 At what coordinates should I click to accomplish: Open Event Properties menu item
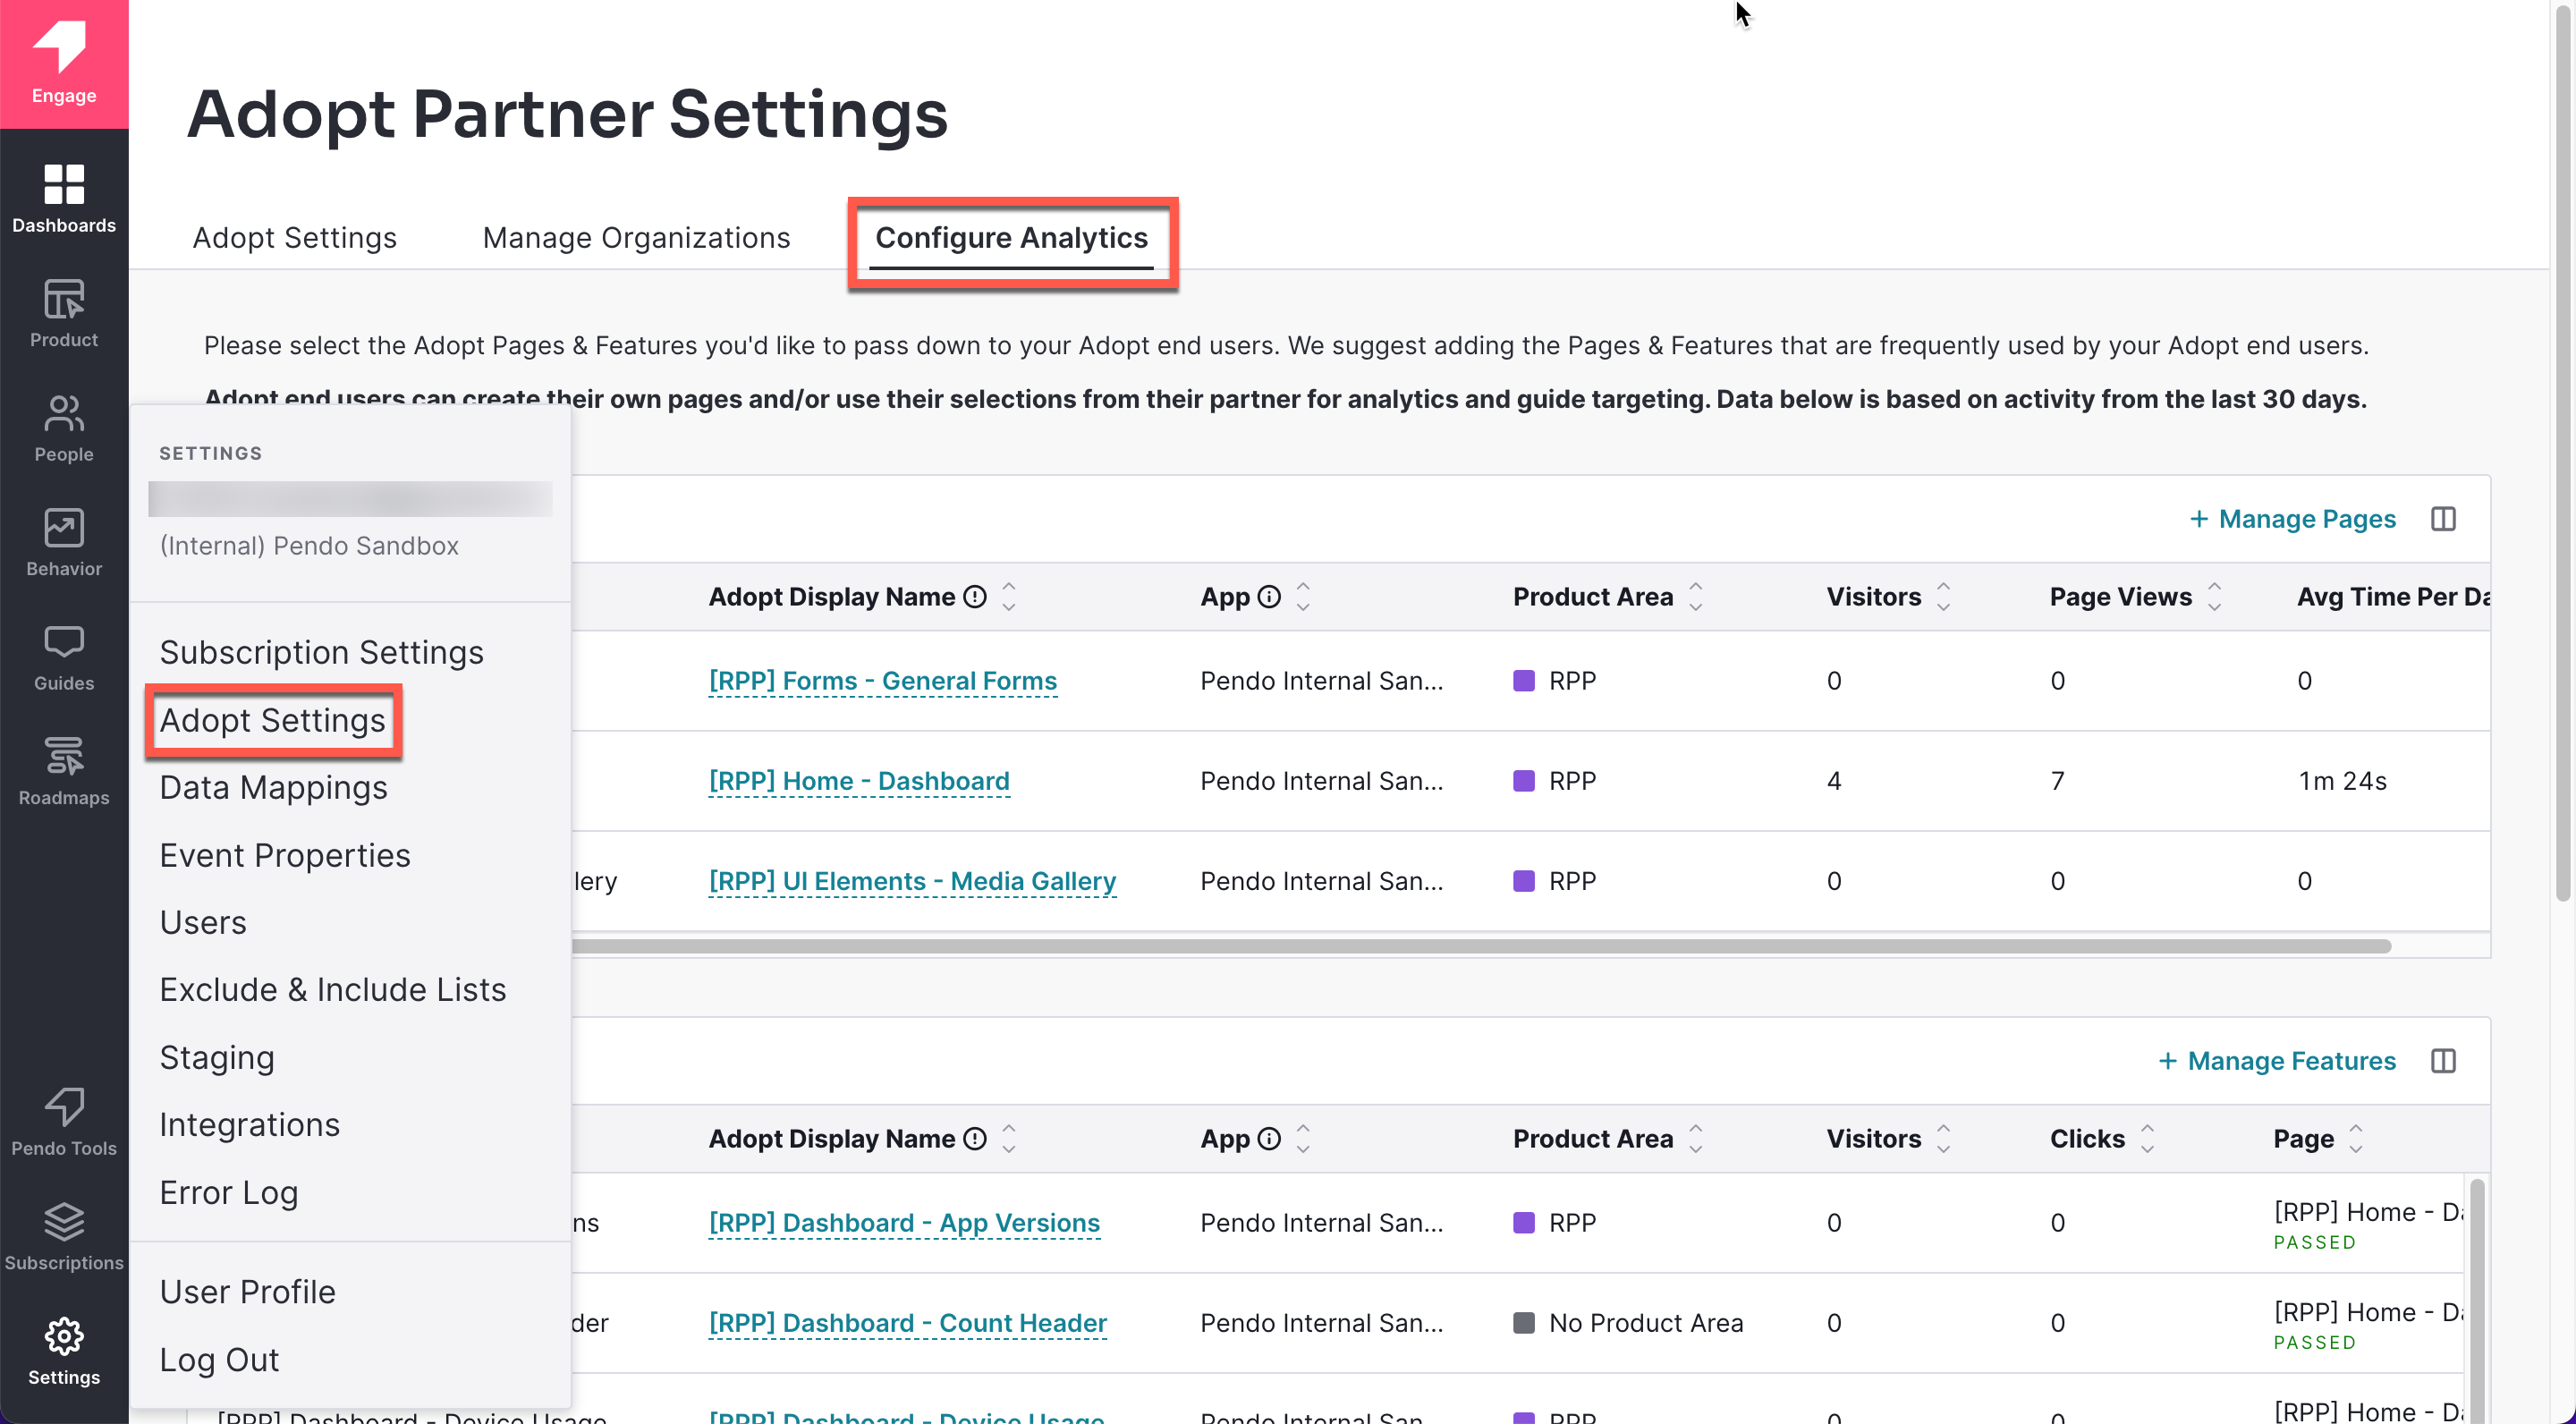coord(285,855)
